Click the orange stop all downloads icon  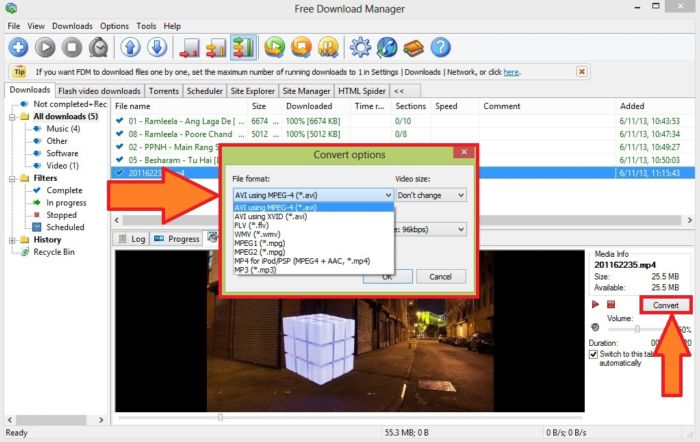click(x=302, y=47)
